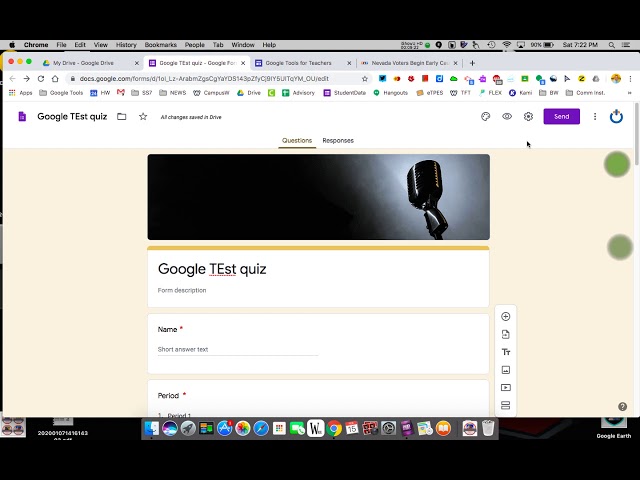Click the Import questions icon
The image size is (640, 480).
505,334
